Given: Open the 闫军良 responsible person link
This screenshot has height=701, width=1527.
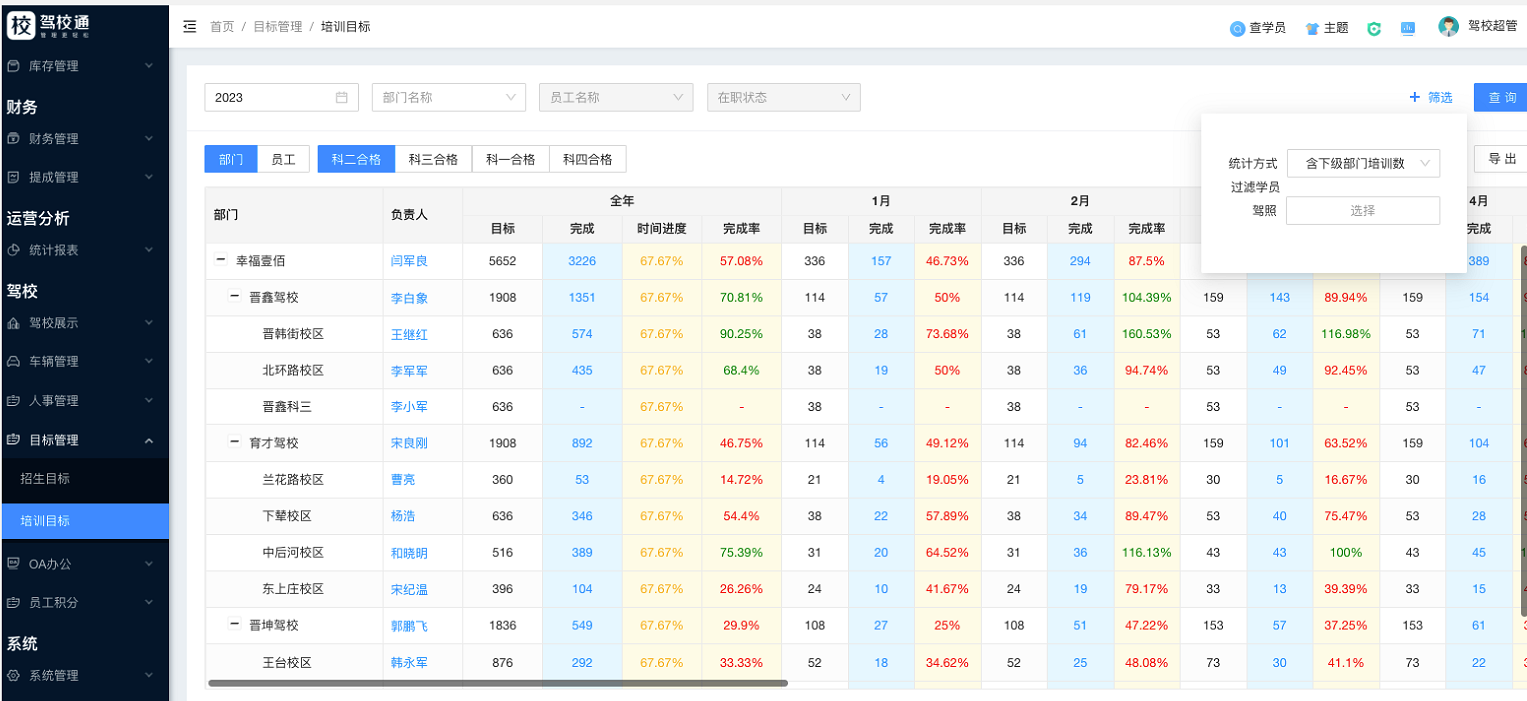Looking at the screenshot, I should pyautogui.click(x=409, y=261).
